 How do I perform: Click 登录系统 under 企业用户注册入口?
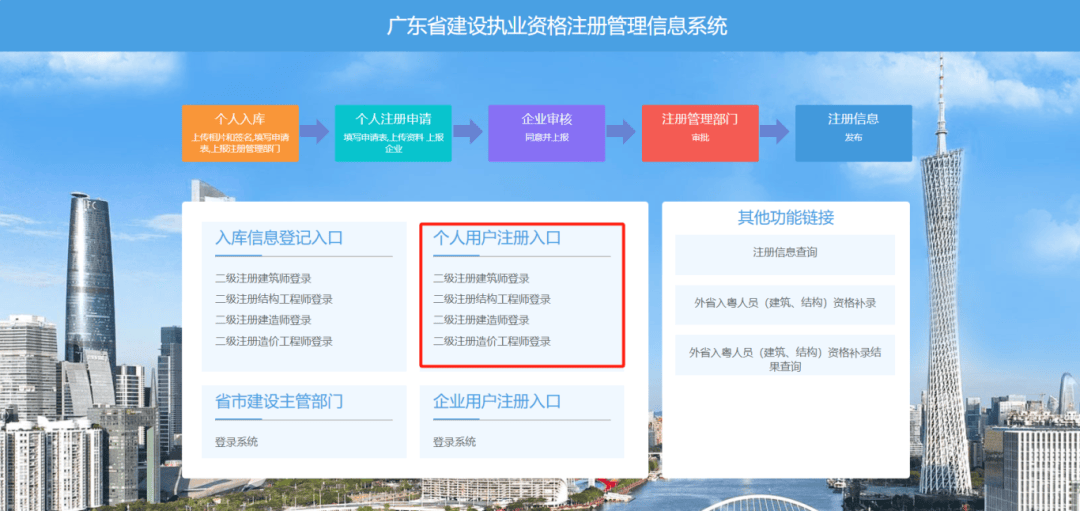point(454,441)
